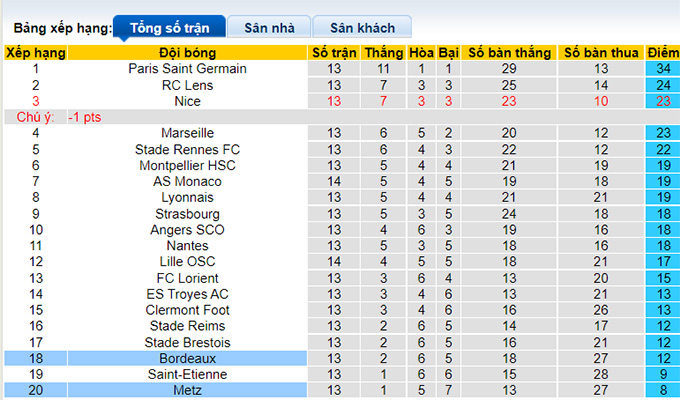Open the Marseille team link
The image size is (680, 400).
(187, 133)
